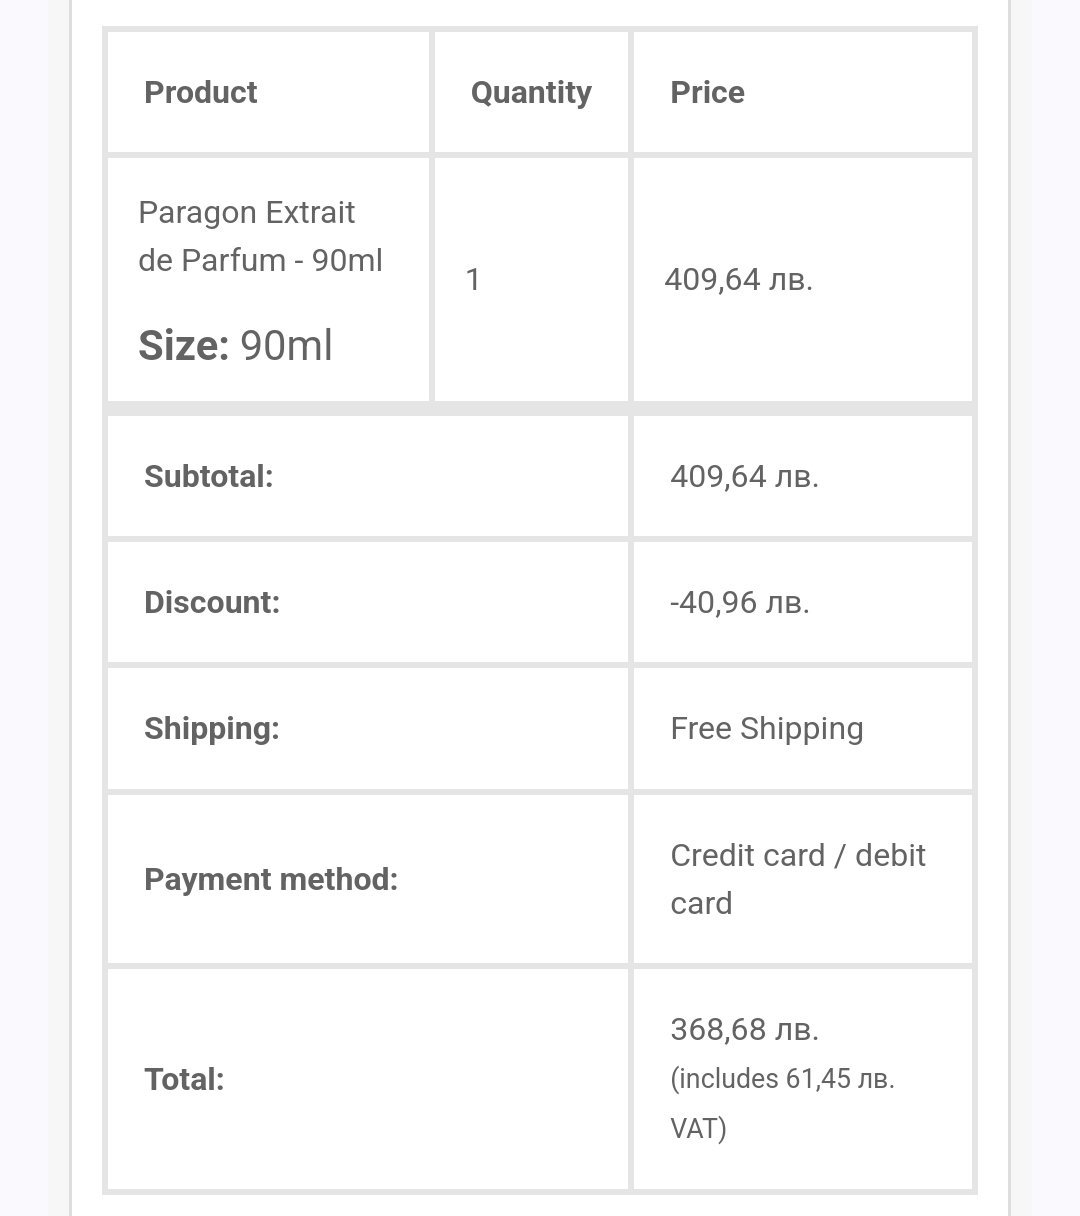Click the Discount label
The image size is (1080, 1216).
tap(211, 602)
